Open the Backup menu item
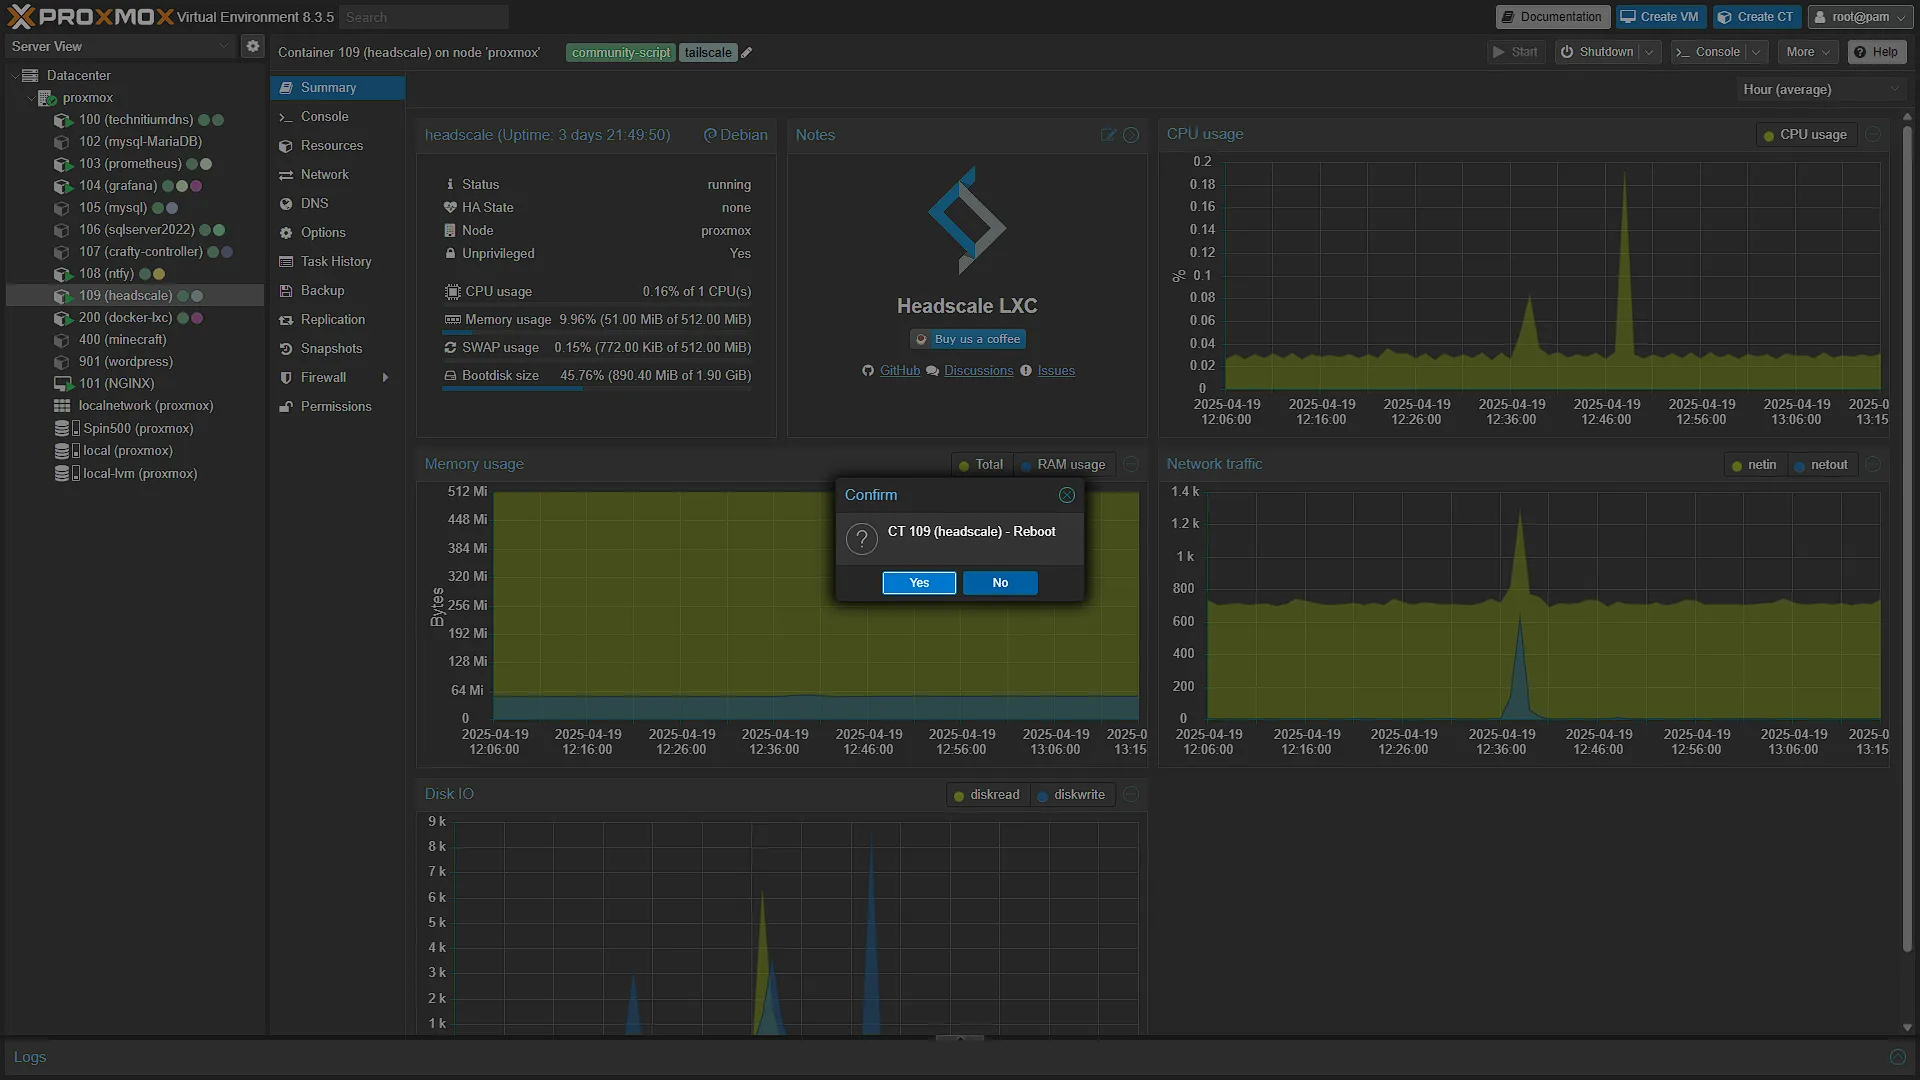 [x=337, y=291]
